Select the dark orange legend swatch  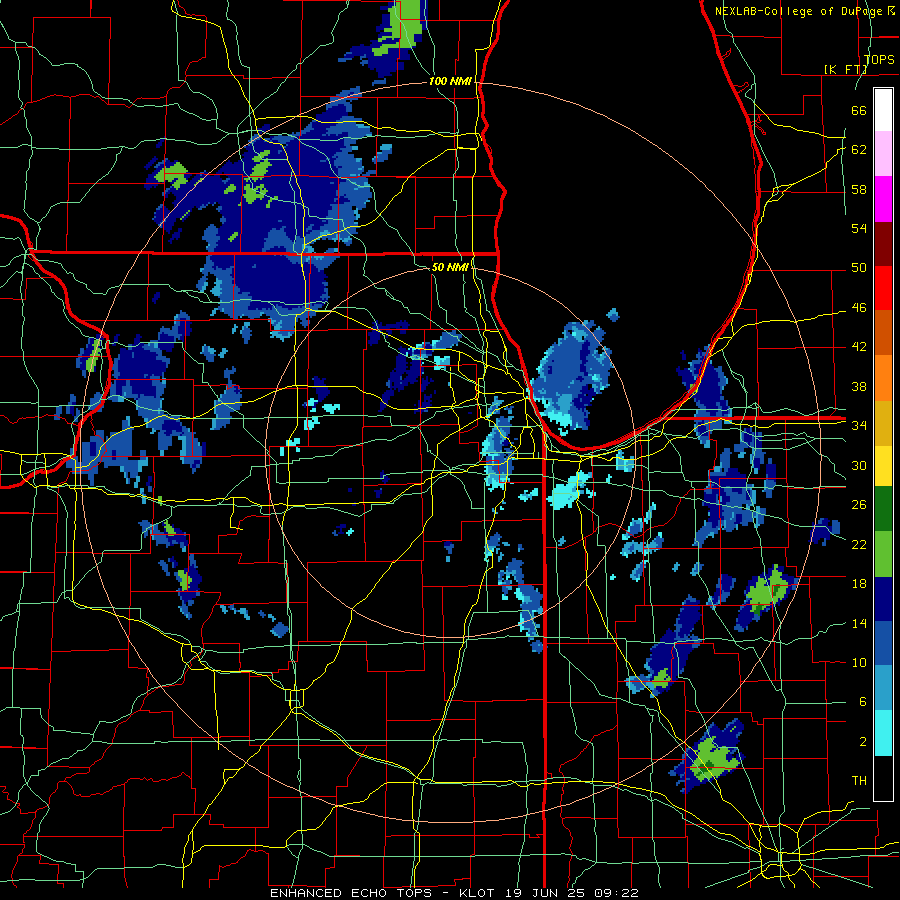coord(883,333)
